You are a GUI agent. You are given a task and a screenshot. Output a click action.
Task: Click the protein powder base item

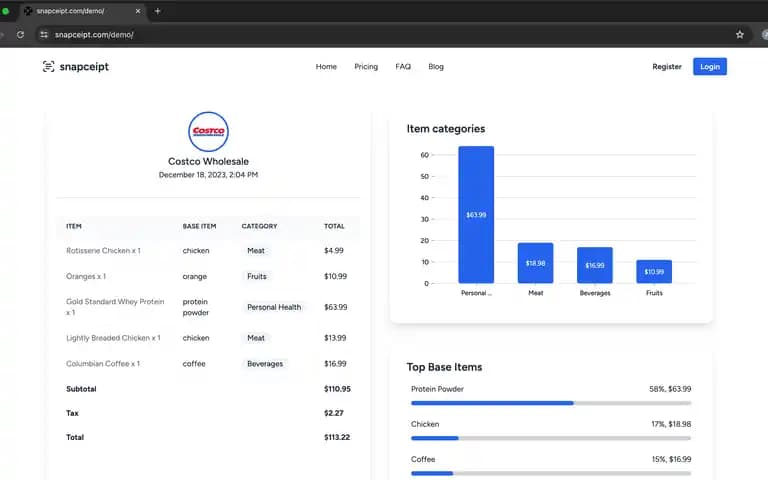coord(196,307)
